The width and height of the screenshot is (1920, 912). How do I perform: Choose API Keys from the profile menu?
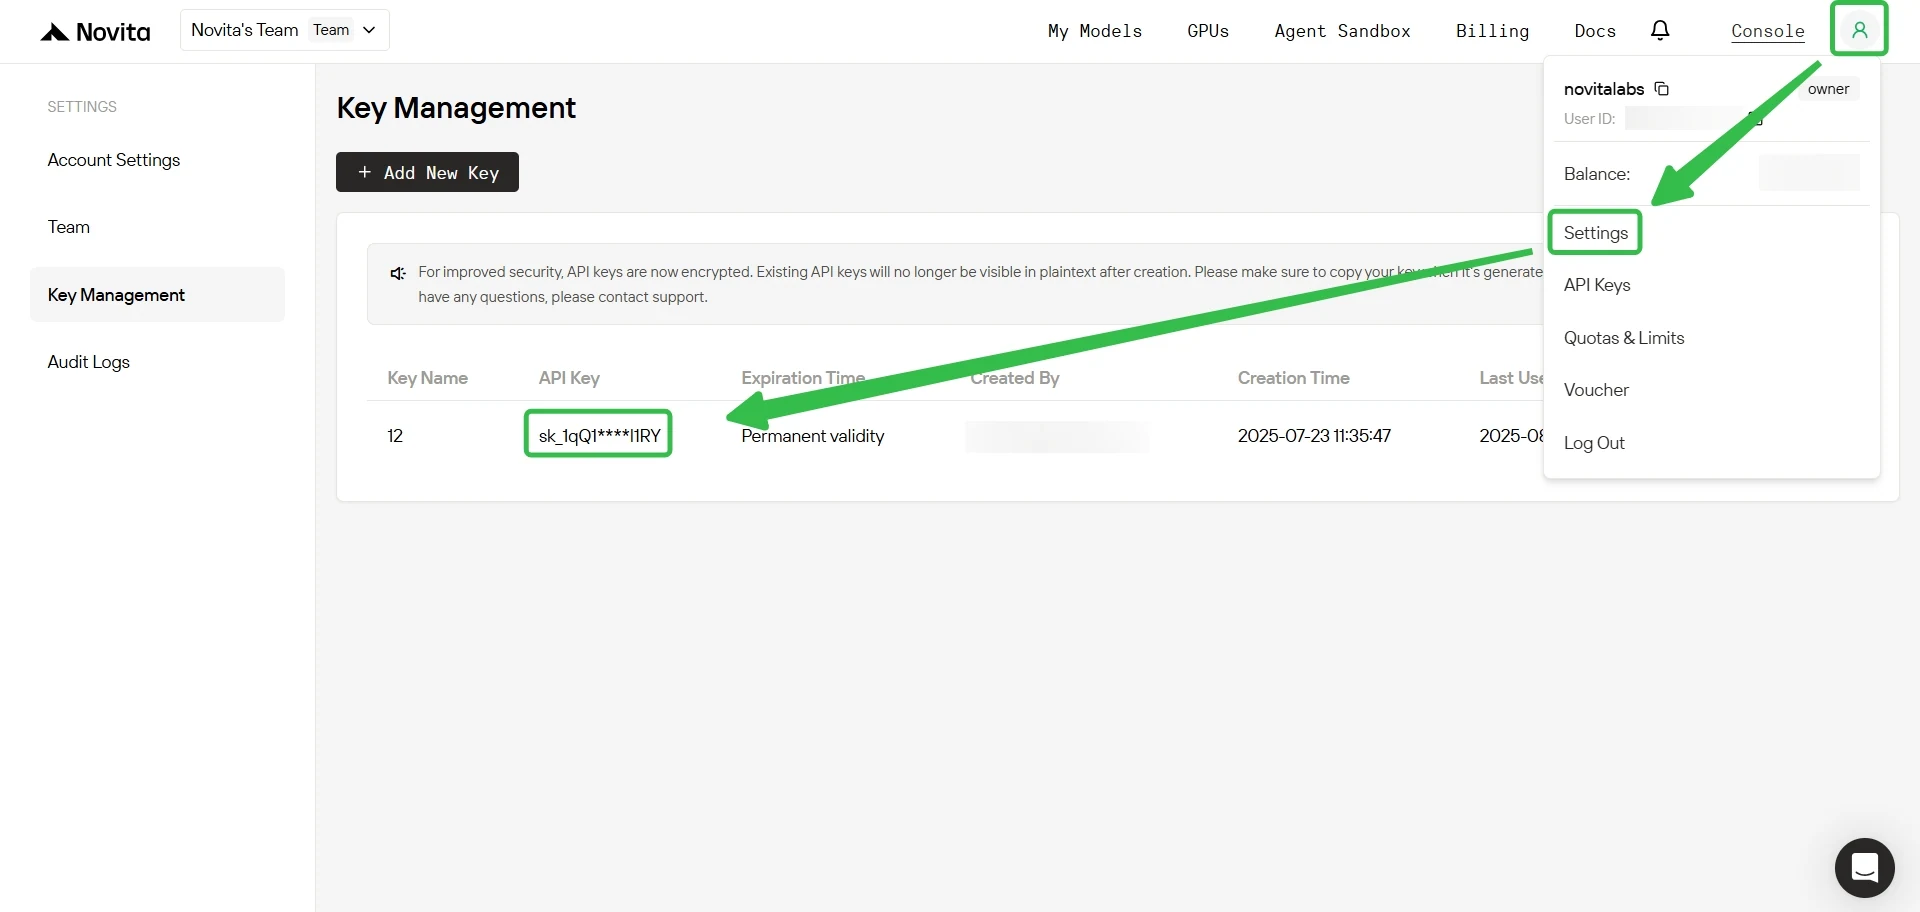point(1597,285)
